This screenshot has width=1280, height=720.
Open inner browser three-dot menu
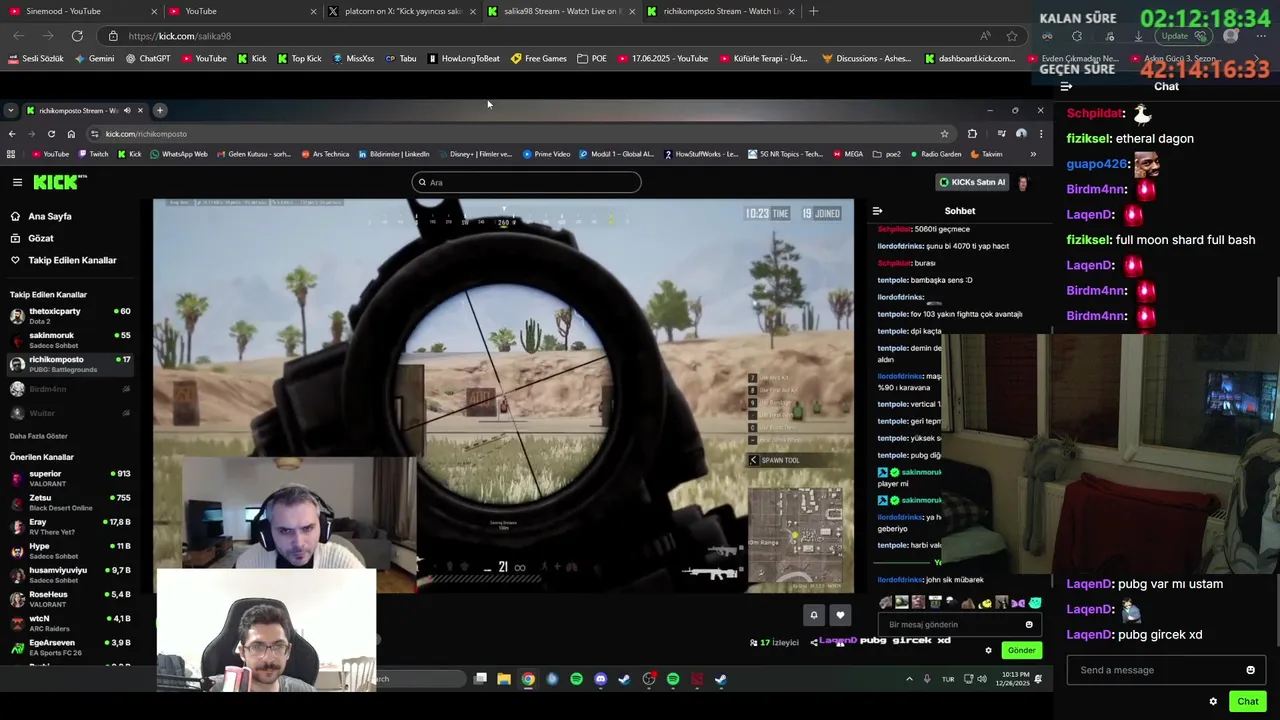[x=1040, y=134]
